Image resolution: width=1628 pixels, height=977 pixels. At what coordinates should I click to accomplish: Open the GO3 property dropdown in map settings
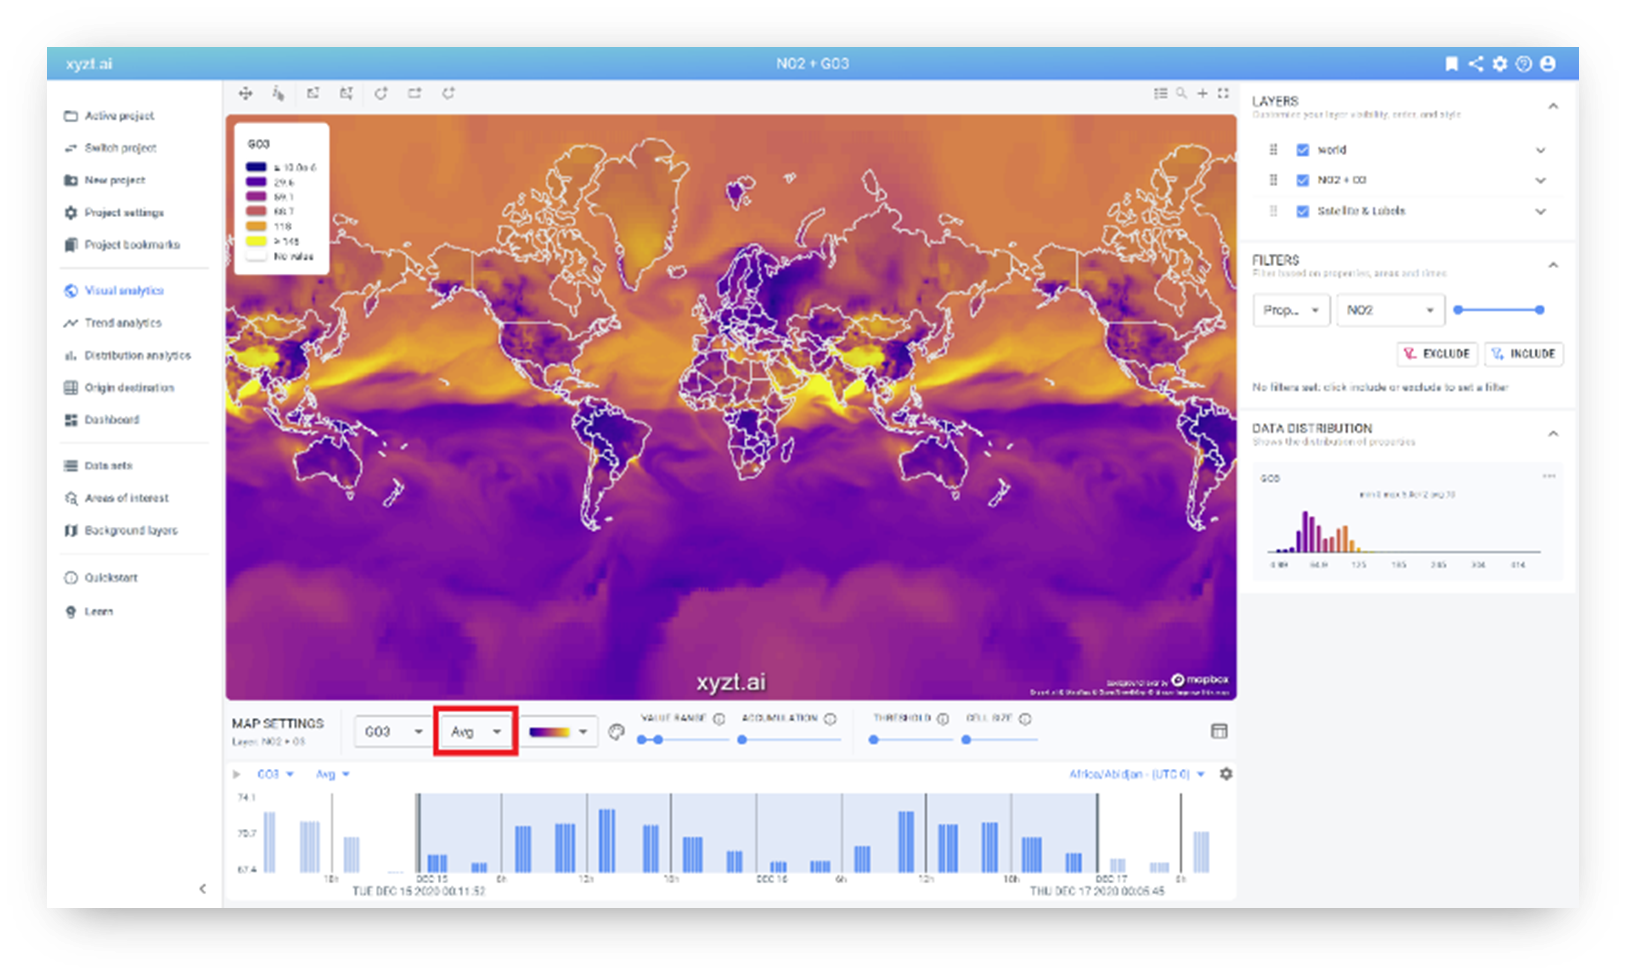[x=393, y=732]
